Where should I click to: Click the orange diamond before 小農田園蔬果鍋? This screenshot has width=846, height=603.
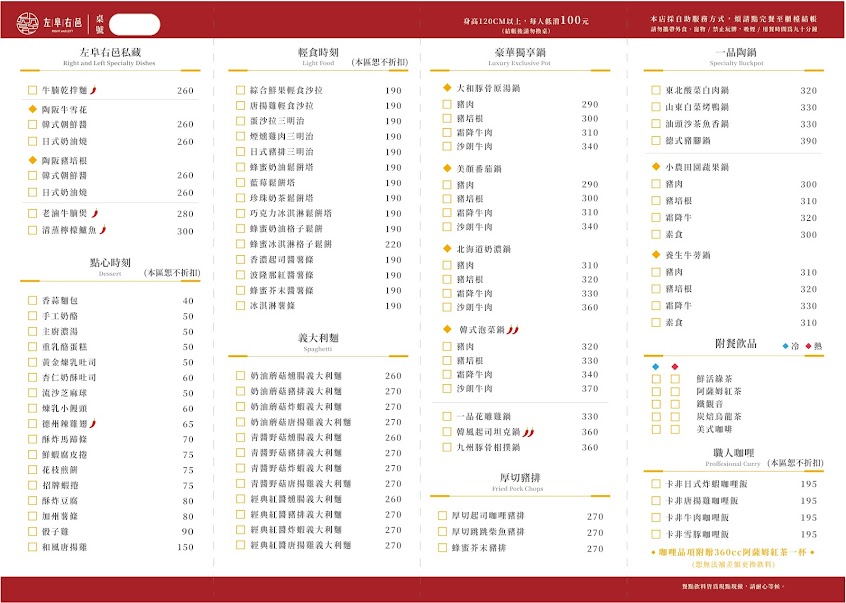pos(656,167)
